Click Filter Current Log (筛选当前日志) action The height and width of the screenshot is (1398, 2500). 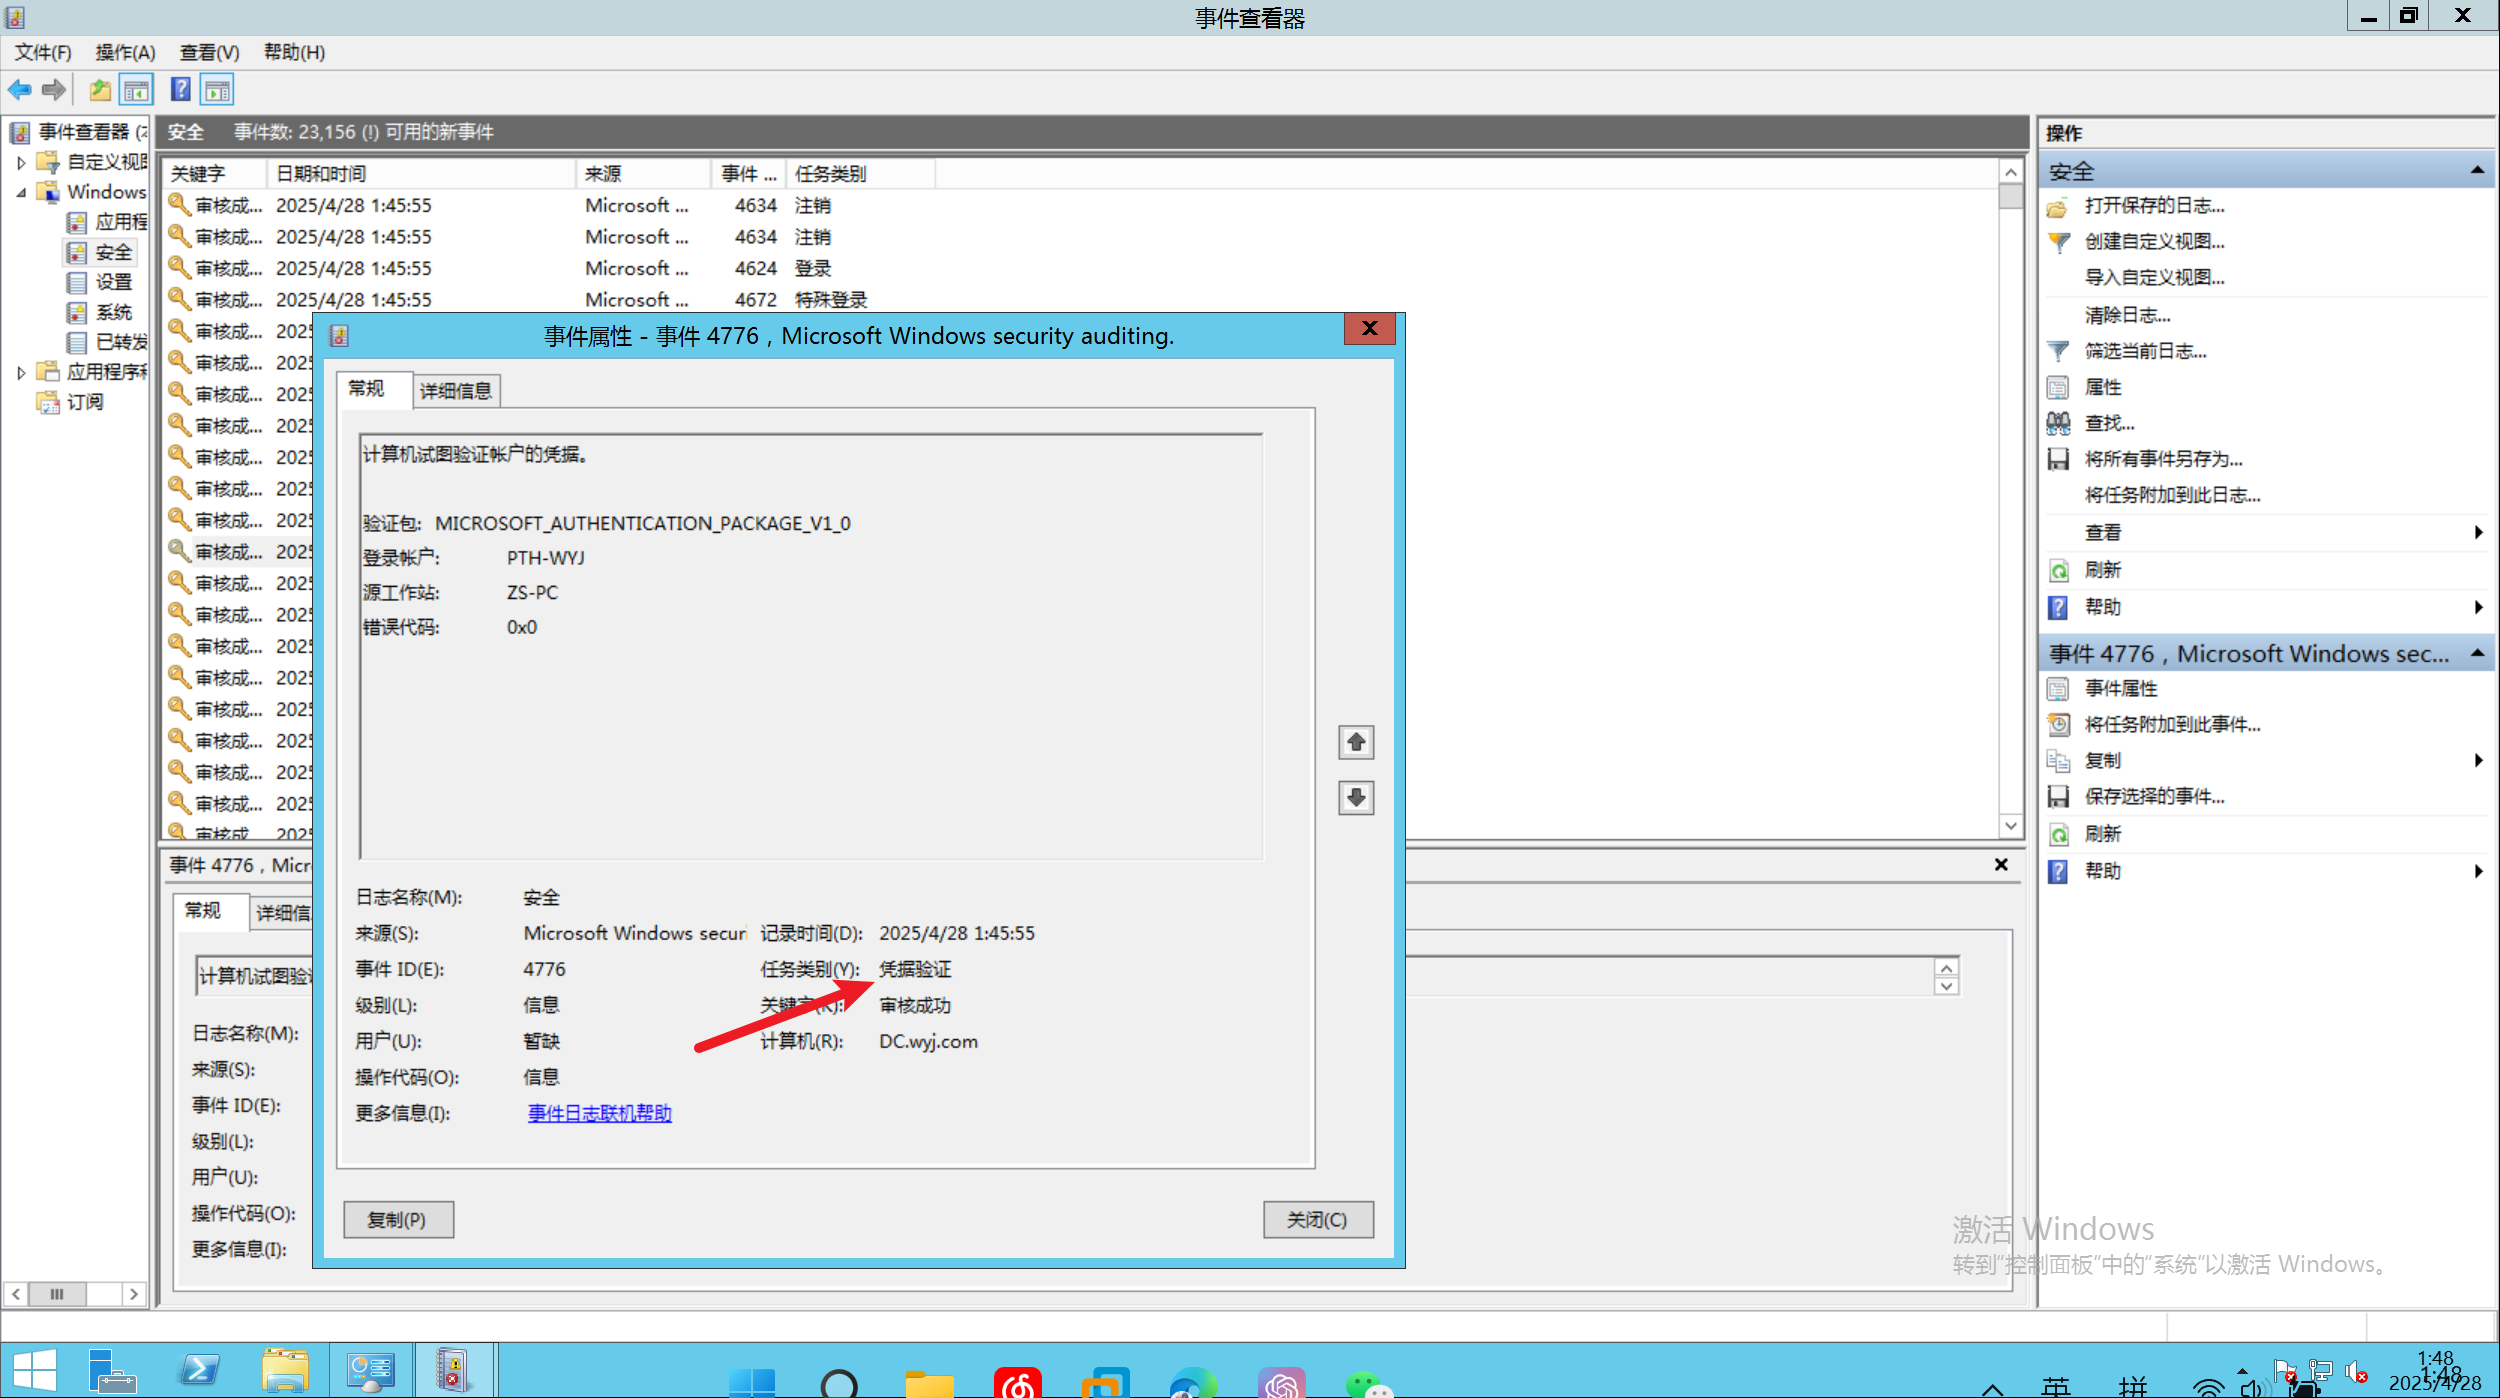click(x=2144, y=351)
